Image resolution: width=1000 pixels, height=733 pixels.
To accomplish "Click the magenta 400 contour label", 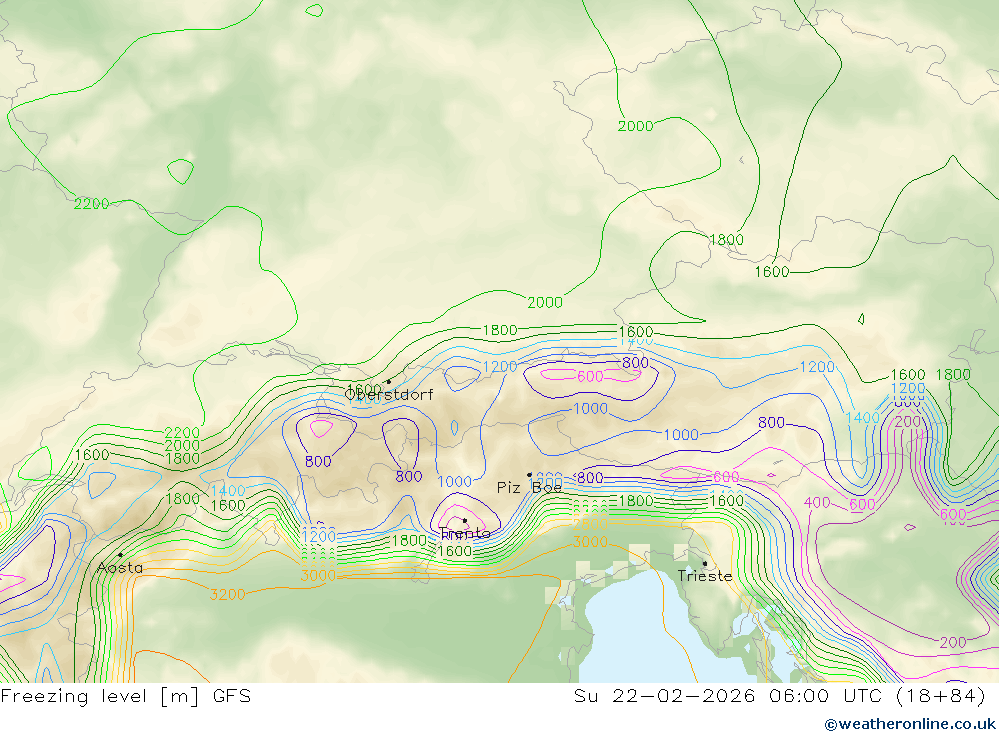I will point(817,503).
